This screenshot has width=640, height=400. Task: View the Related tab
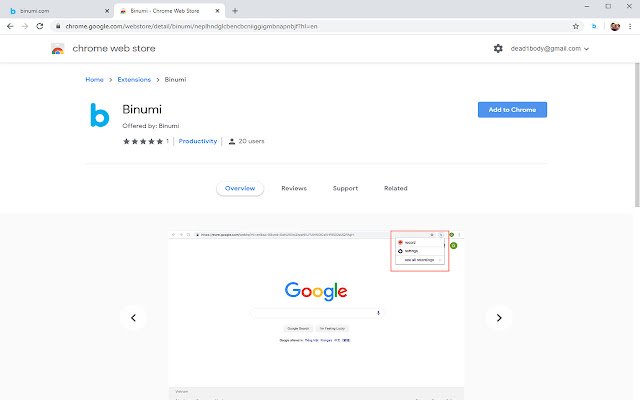(396, 188)
